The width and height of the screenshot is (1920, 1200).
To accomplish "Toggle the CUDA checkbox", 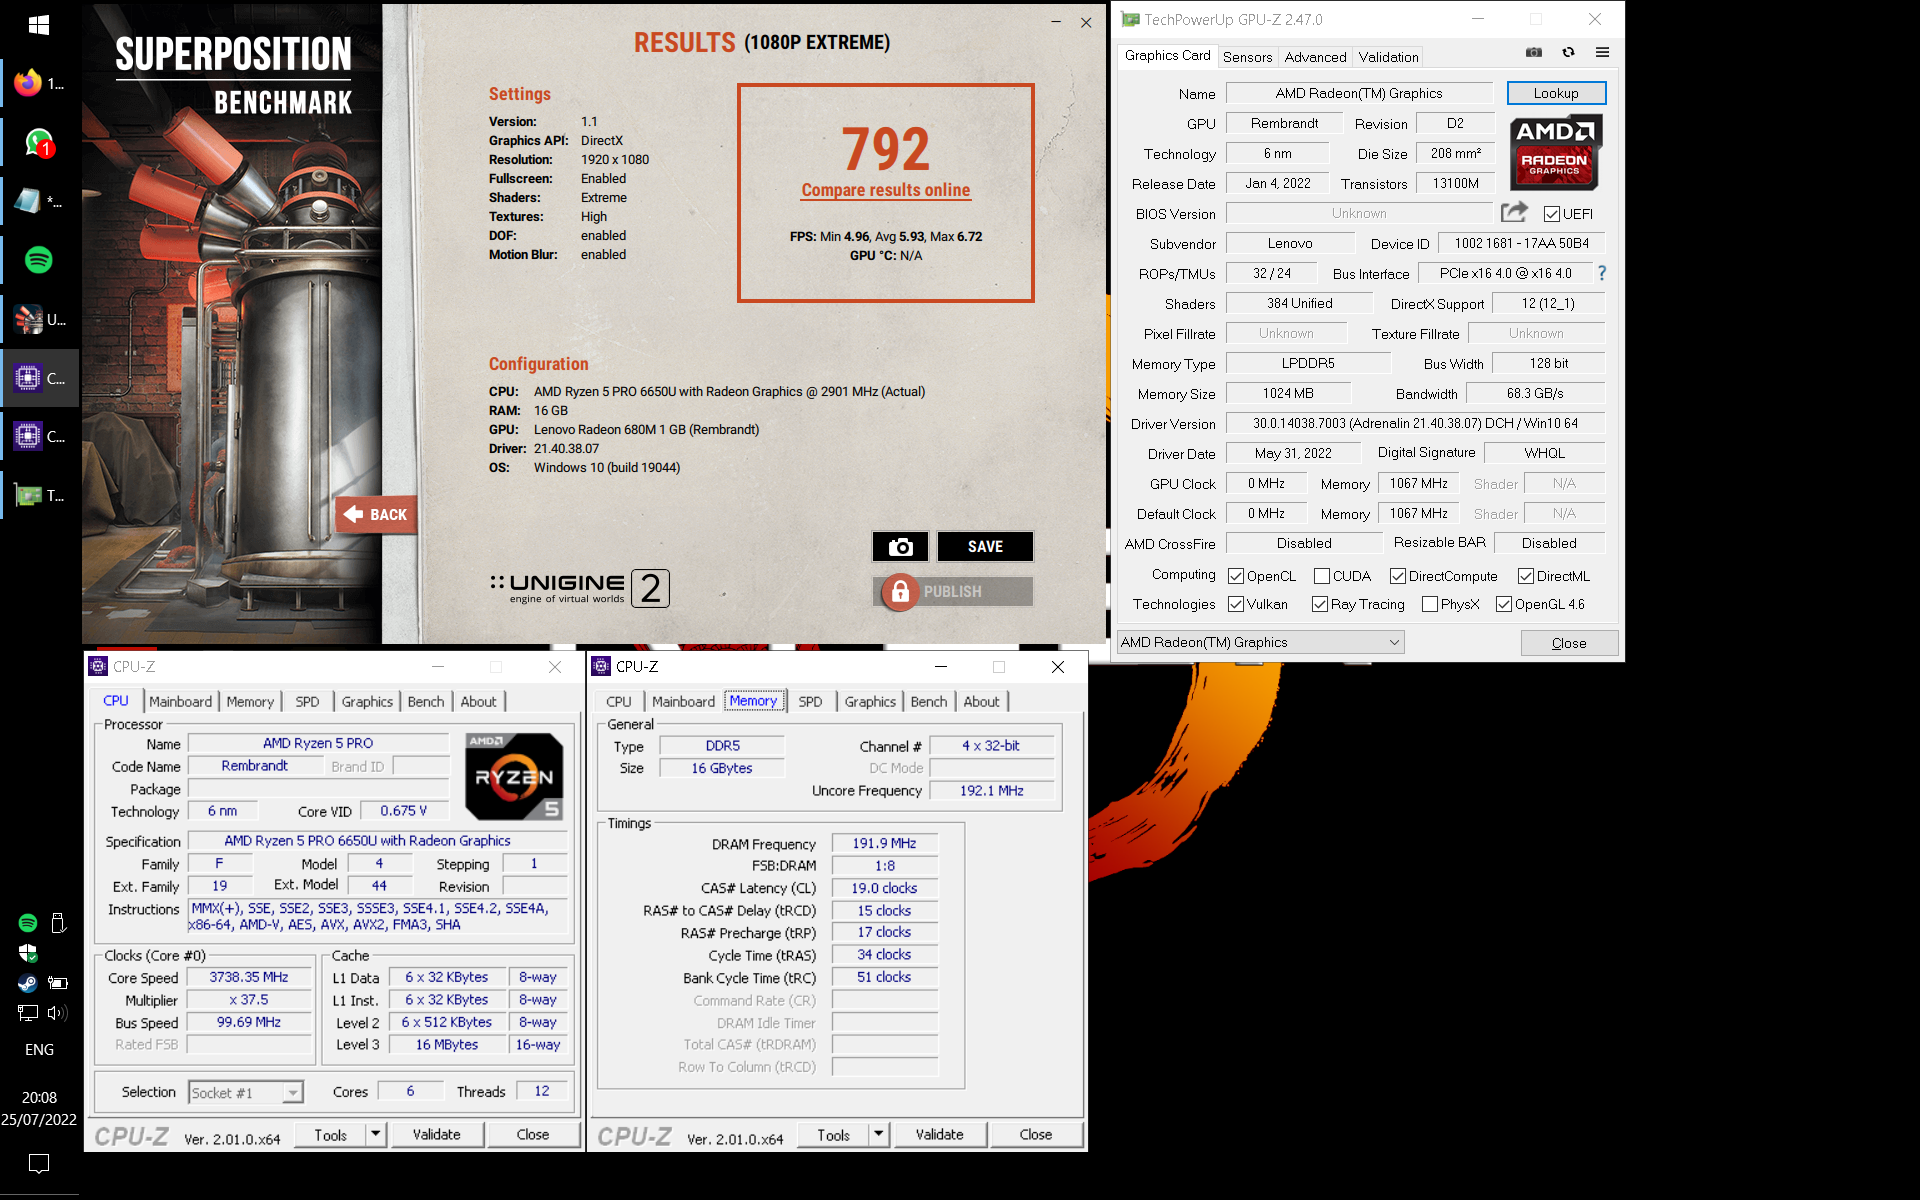I will (x=1322, y=576).
